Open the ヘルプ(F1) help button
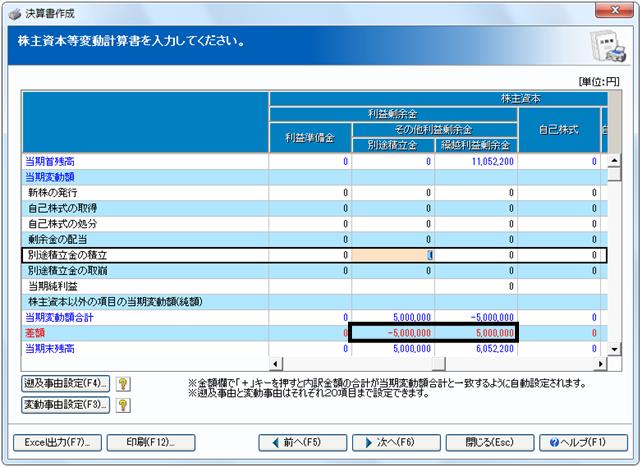Viewport: 642px width, 467px height. pos(583,442)
